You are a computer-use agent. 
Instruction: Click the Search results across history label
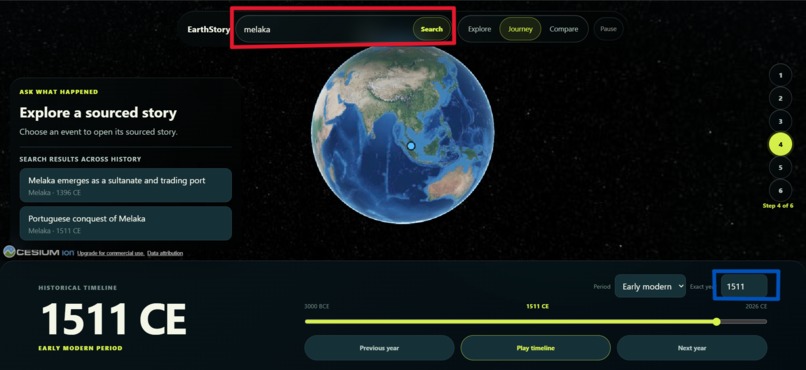(80, 159)
